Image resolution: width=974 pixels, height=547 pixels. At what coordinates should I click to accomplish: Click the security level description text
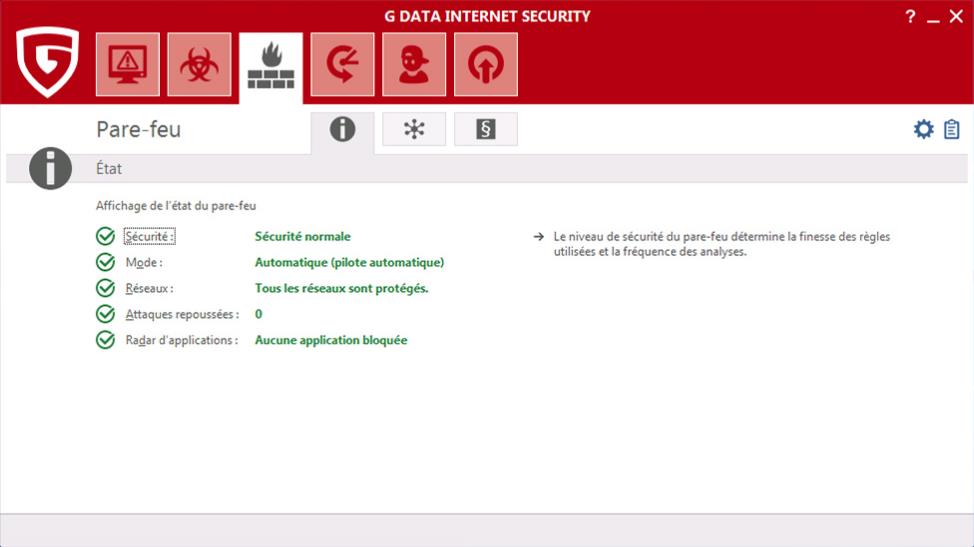[722, 244]
